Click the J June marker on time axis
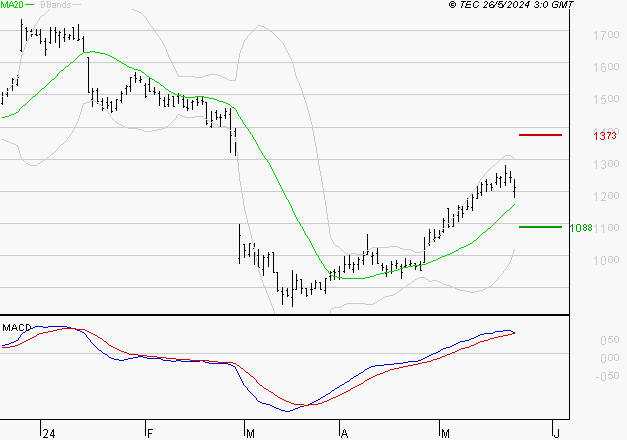The image size is (627, 440). pyautogui.click(x=556, y=434)
